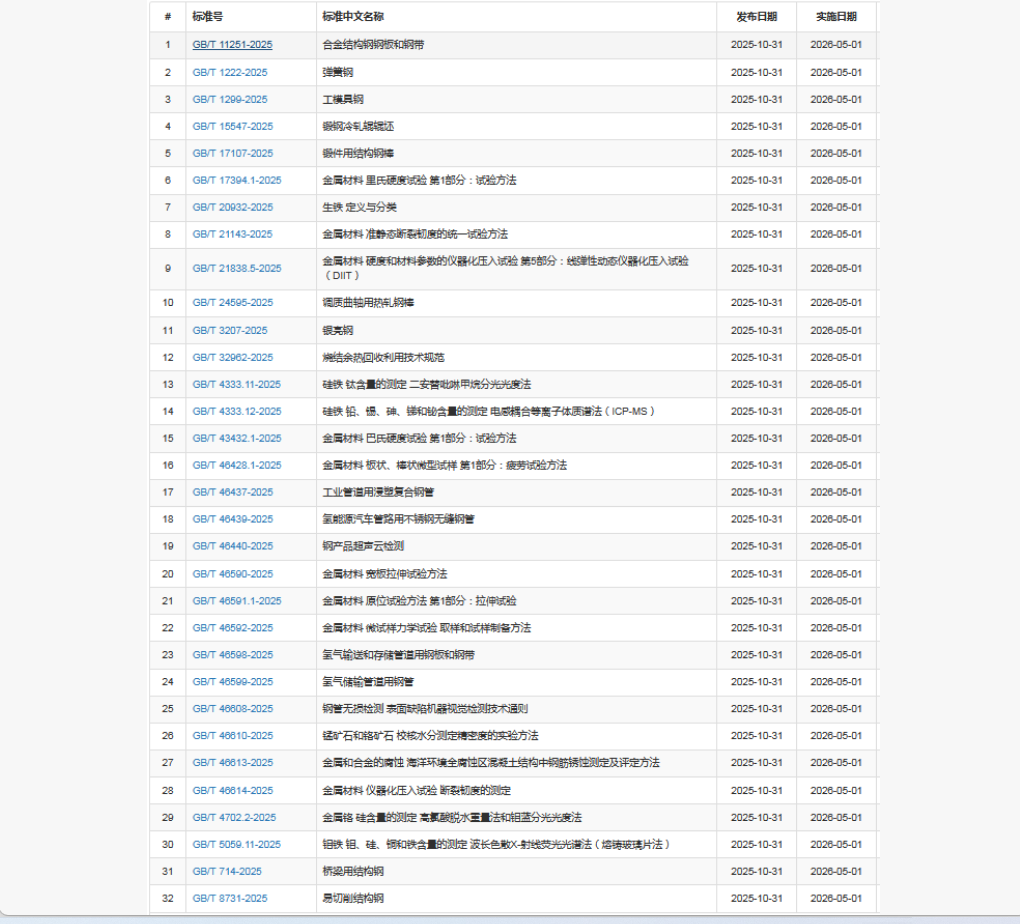Click the GB/T 46440-2025 link

tap(232, 546)
